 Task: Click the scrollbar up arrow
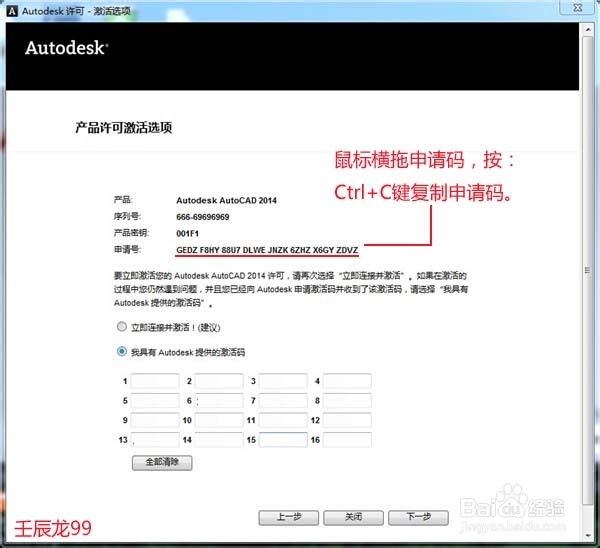[x=588, y=29]
